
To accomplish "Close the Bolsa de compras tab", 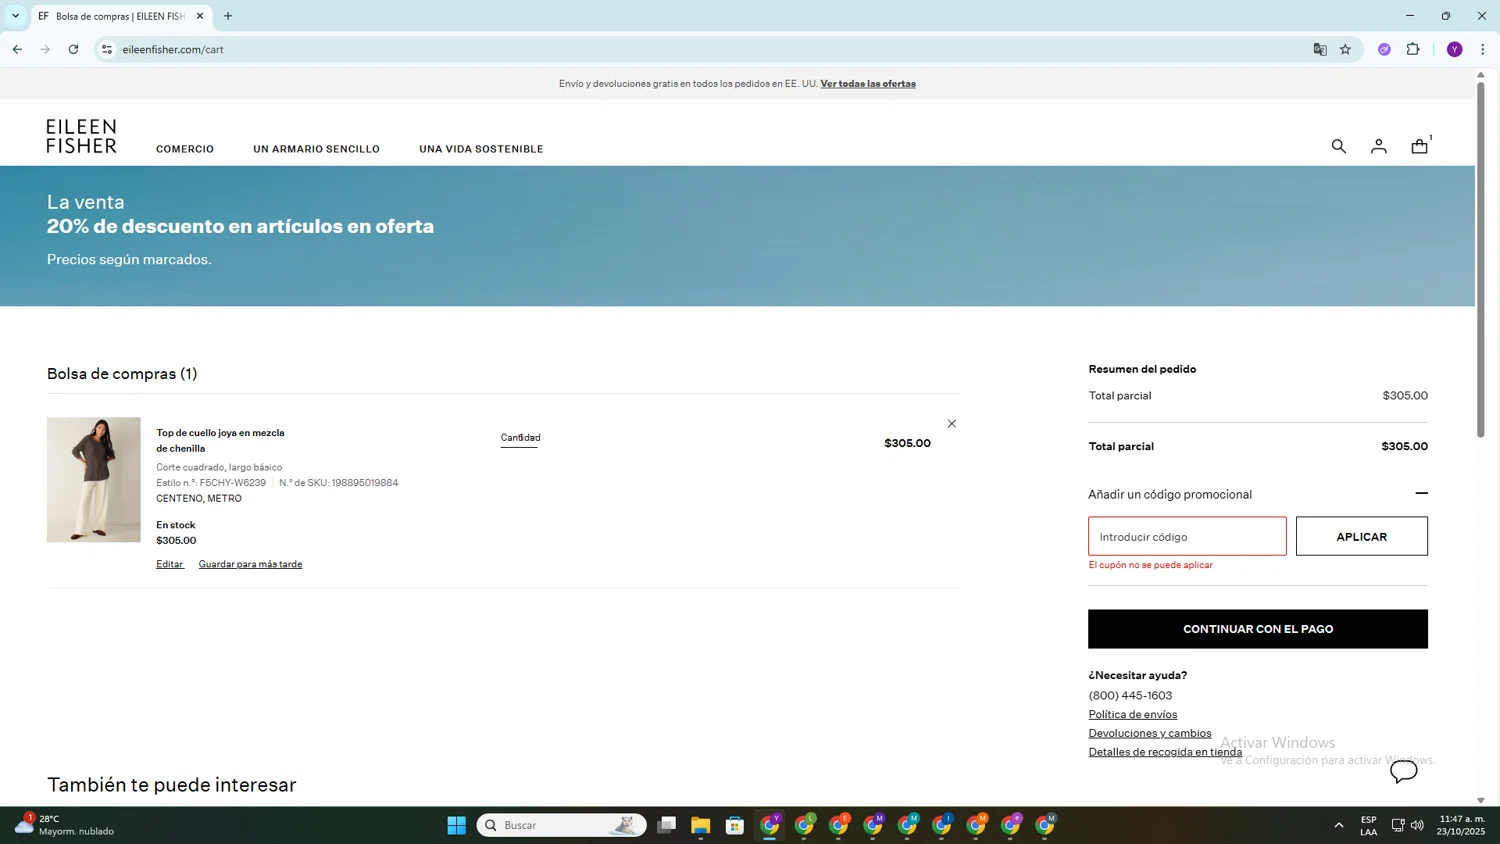I will click(x=200, y=16).
